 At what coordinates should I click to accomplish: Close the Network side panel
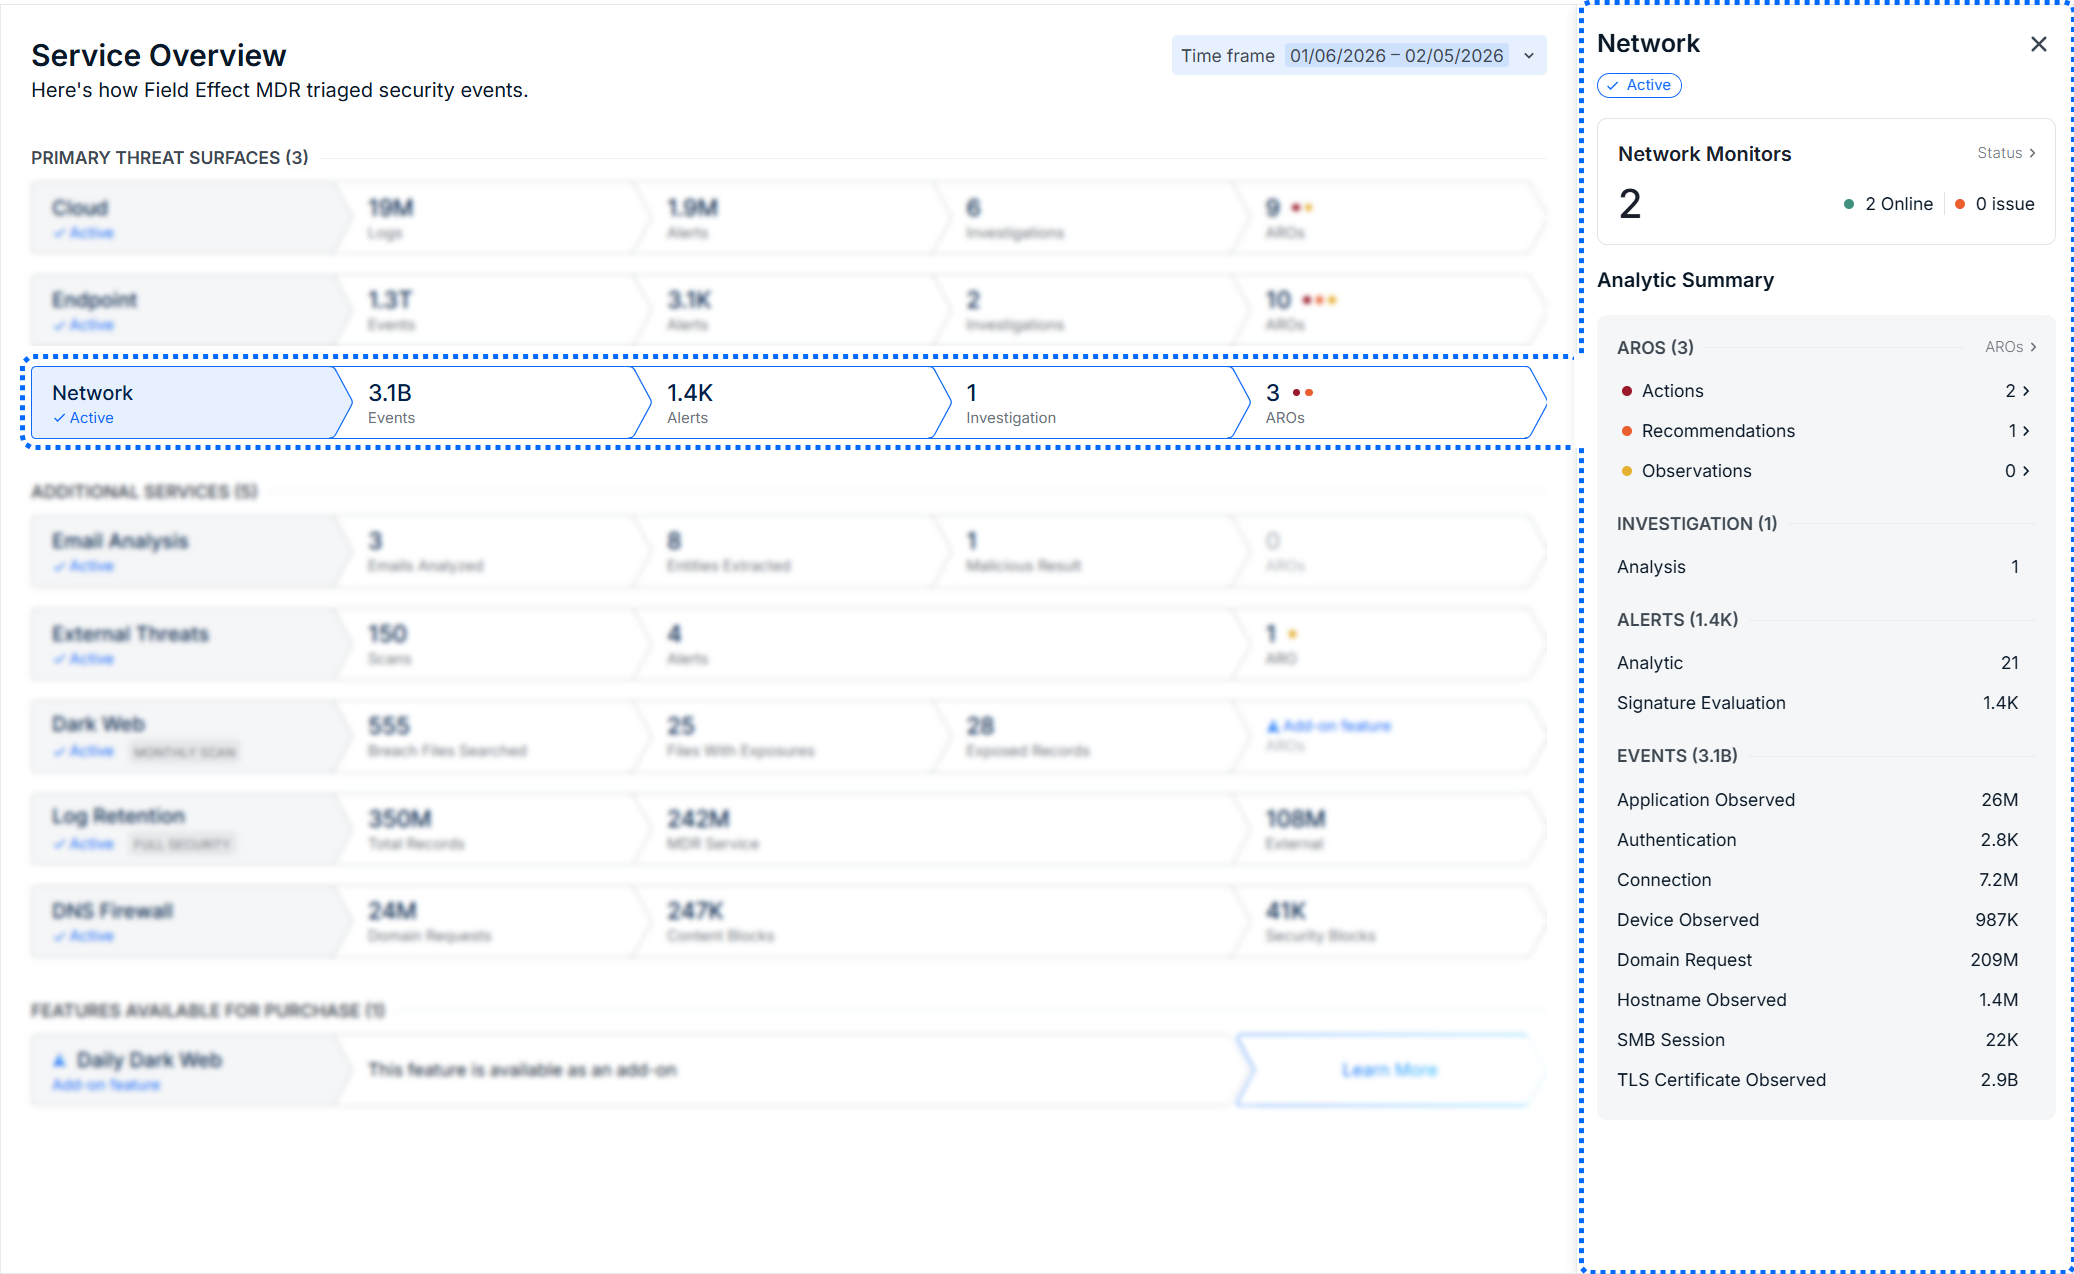pyautogui.click(x=2038, y=44)
